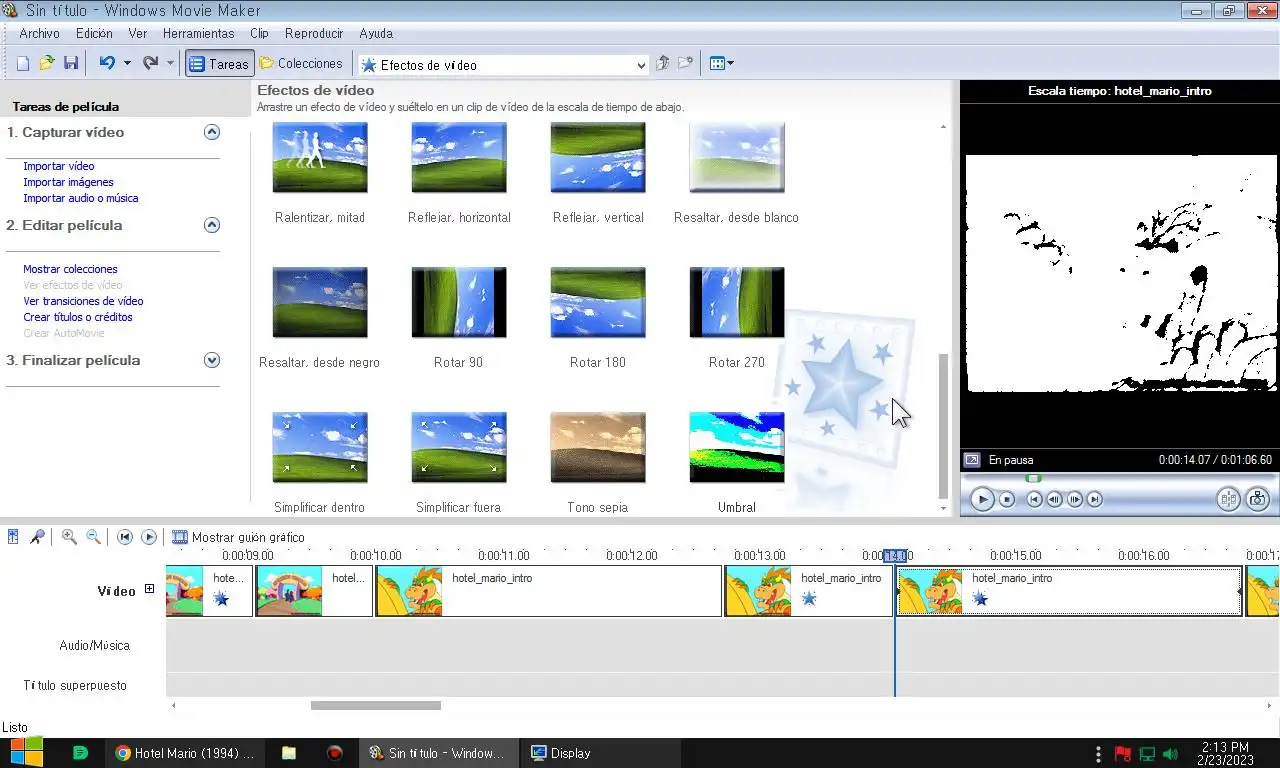Click the effects list vertical scrollbar thumb

tap(943, 425)
